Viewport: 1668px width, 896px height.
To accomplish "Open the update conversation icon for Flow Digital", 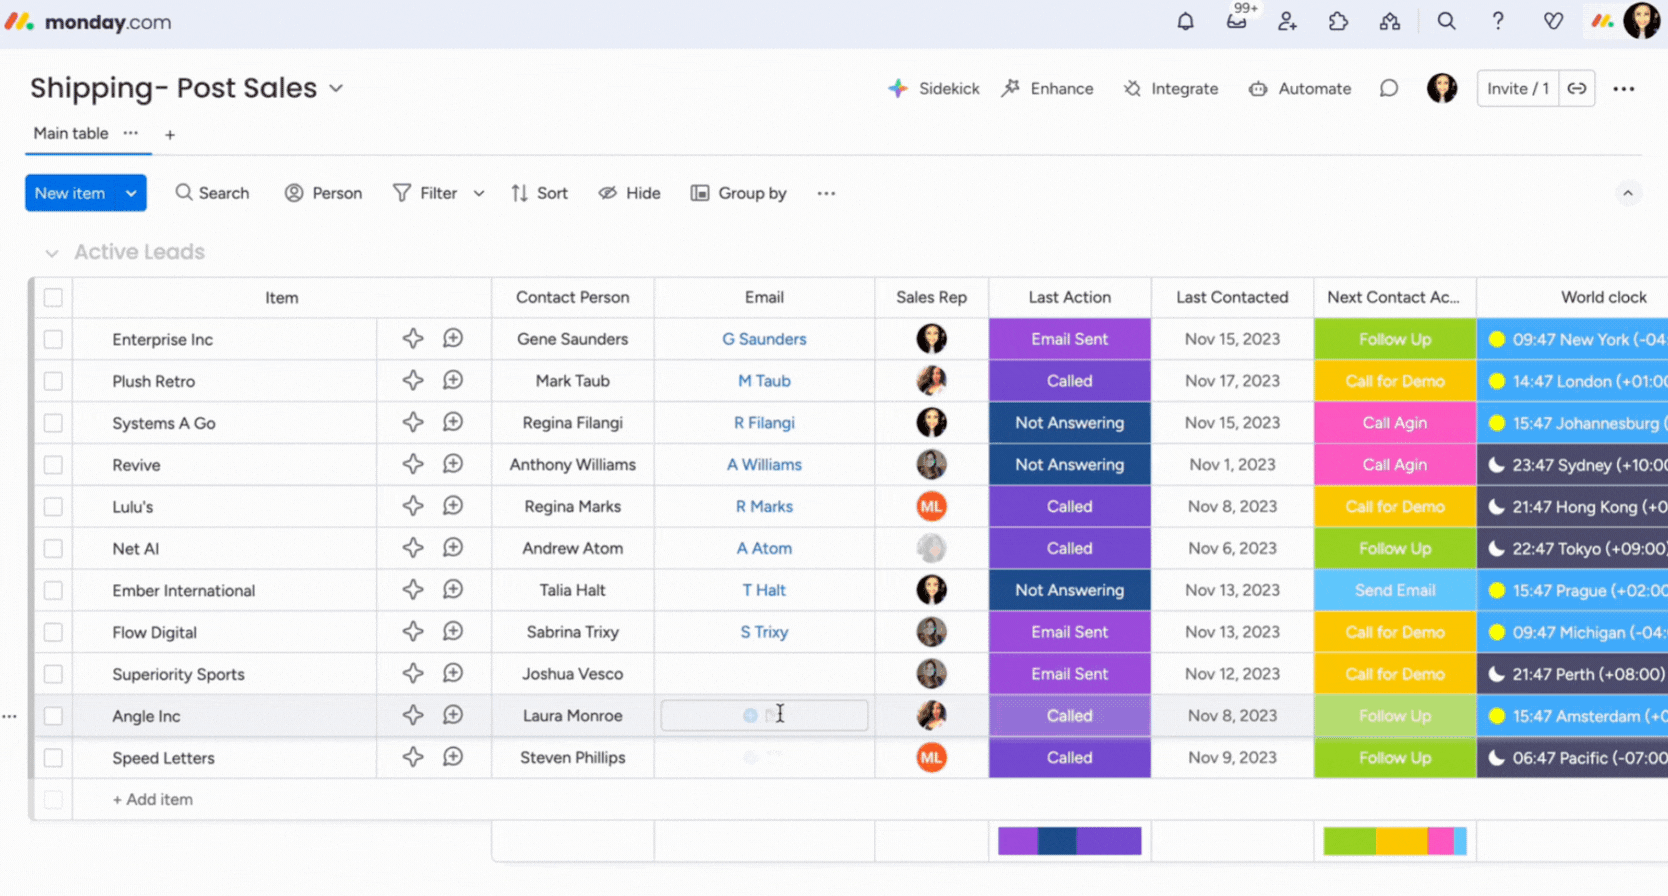I will 453,631.
